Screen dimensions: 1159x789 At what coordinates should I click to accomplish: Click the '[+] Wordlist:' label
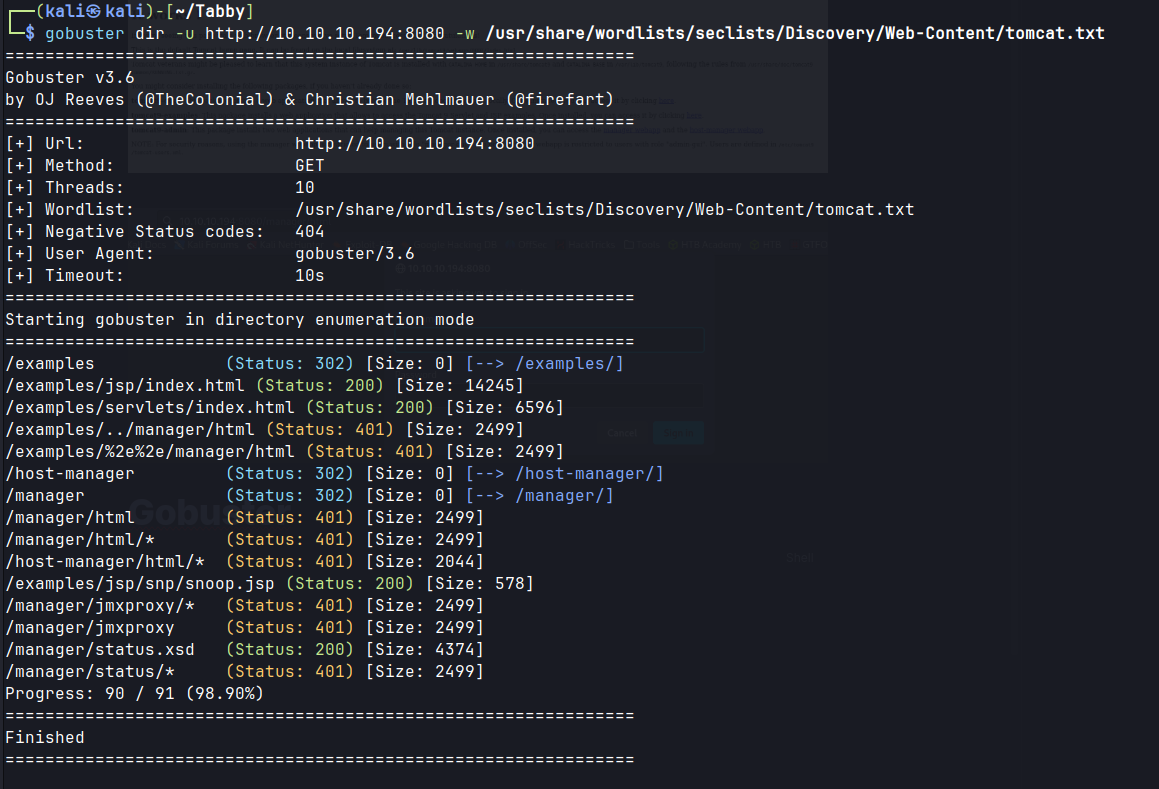tap(69, 210)
